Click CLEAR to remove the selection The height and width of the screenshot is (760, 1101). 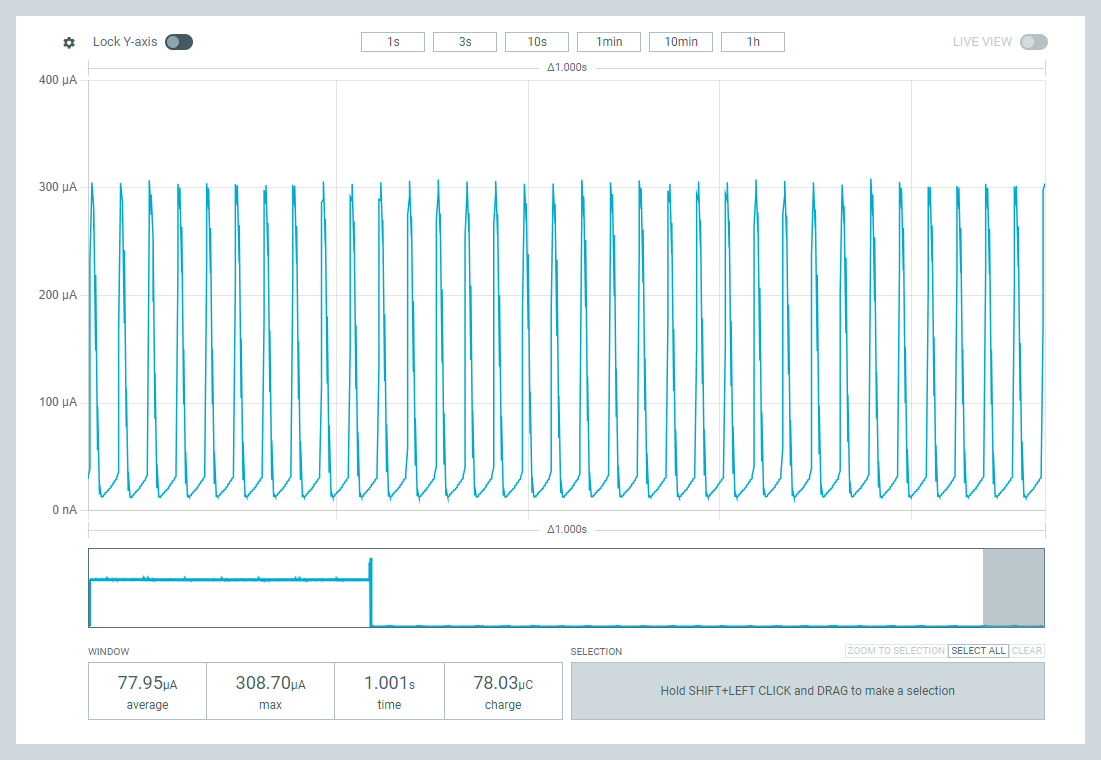click(1027, 651)
